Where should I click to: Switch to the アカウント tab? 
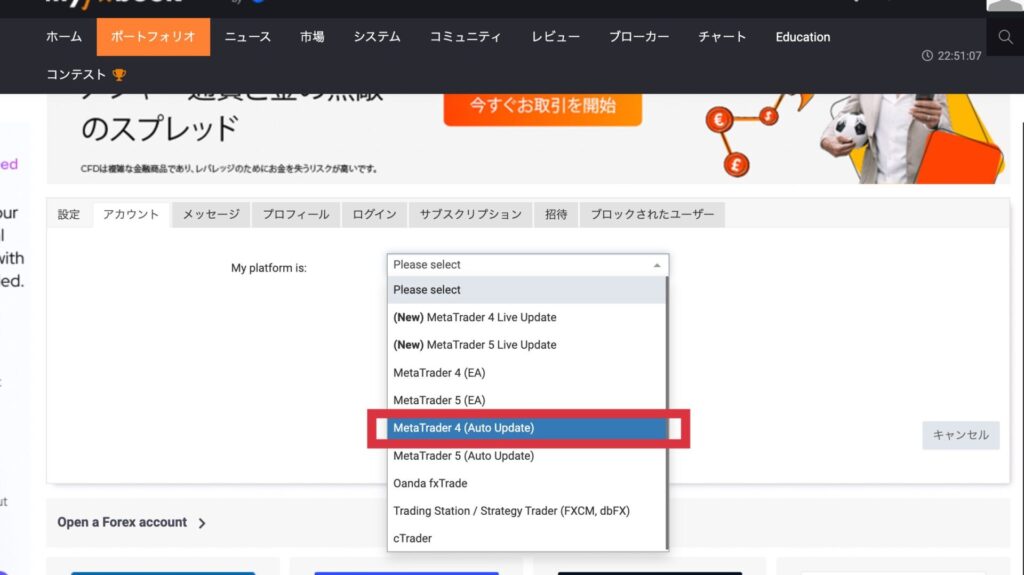(x=131, y=214)
